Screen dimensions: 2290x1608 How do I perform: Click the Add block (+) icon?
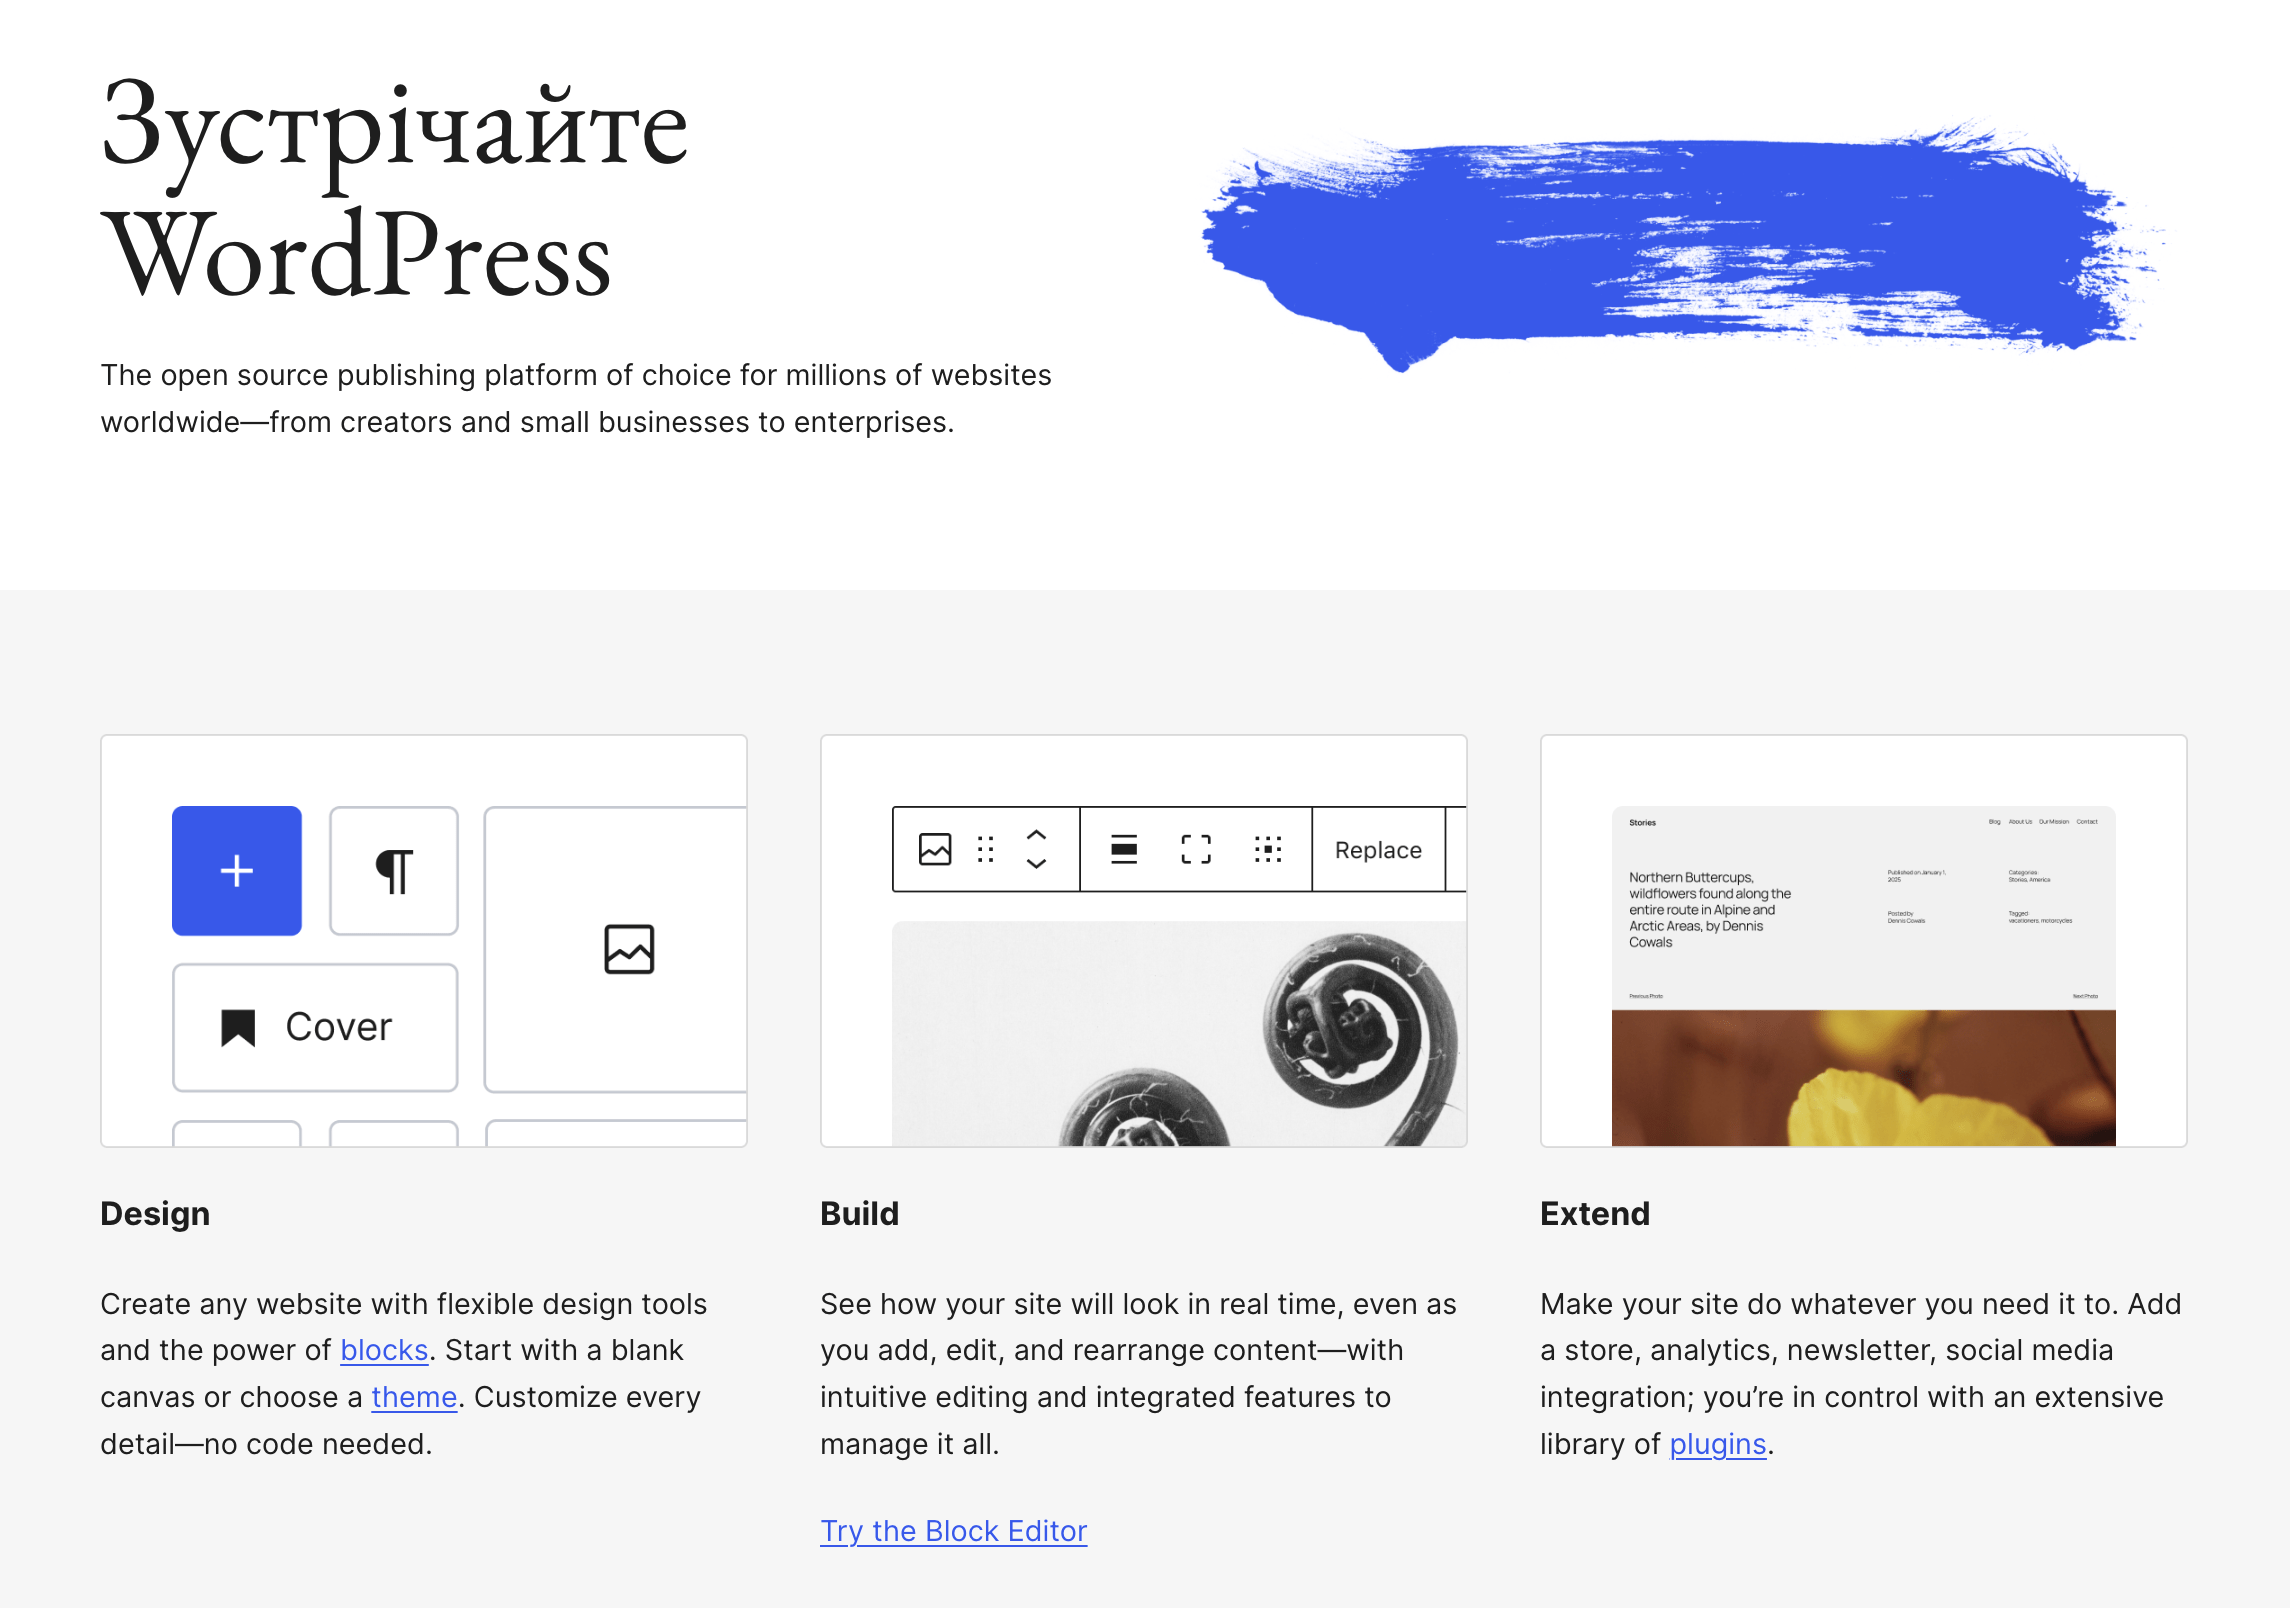pos(237,870)
